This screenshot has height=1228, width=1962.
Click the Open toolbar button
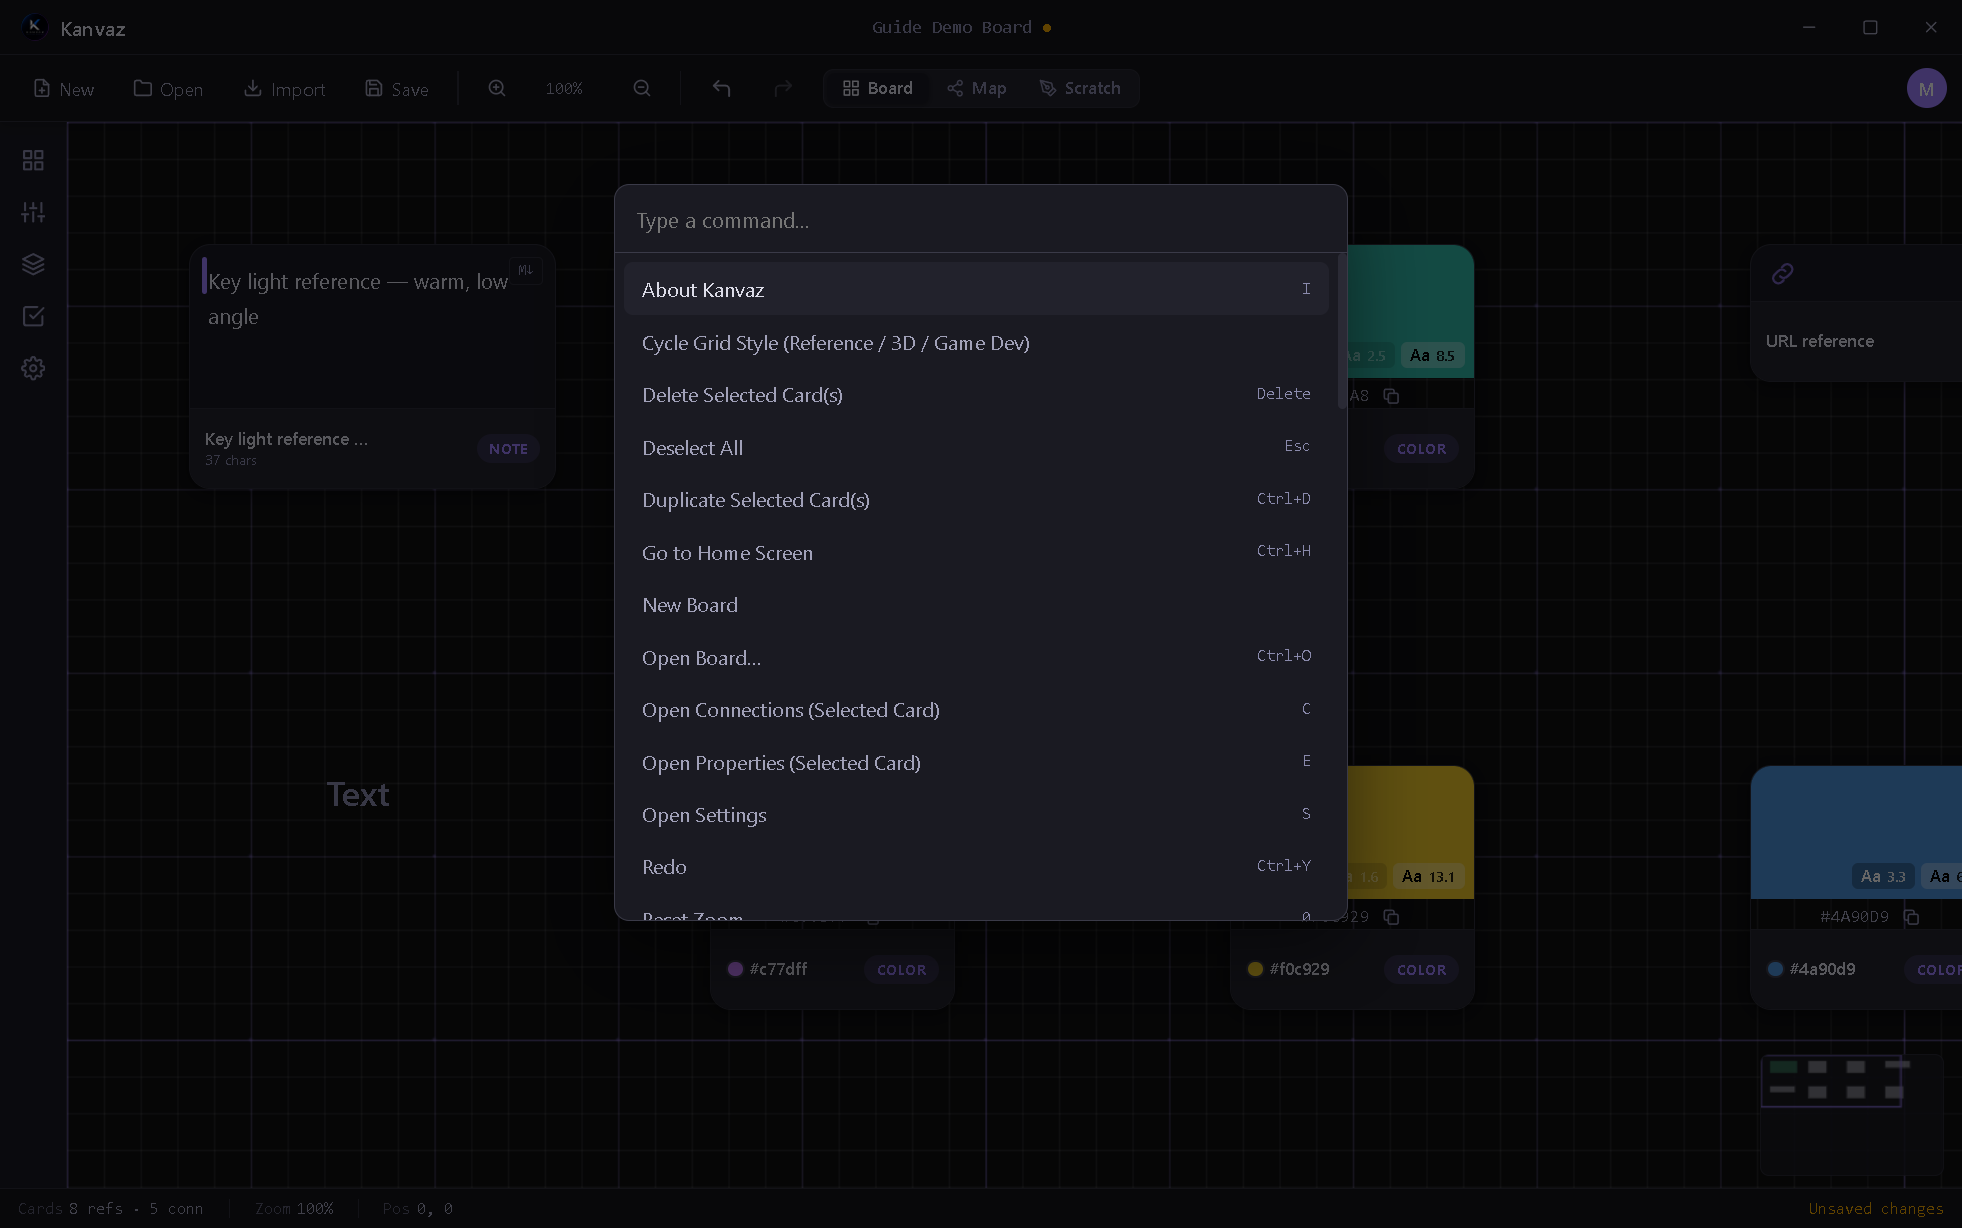point(168,89)
